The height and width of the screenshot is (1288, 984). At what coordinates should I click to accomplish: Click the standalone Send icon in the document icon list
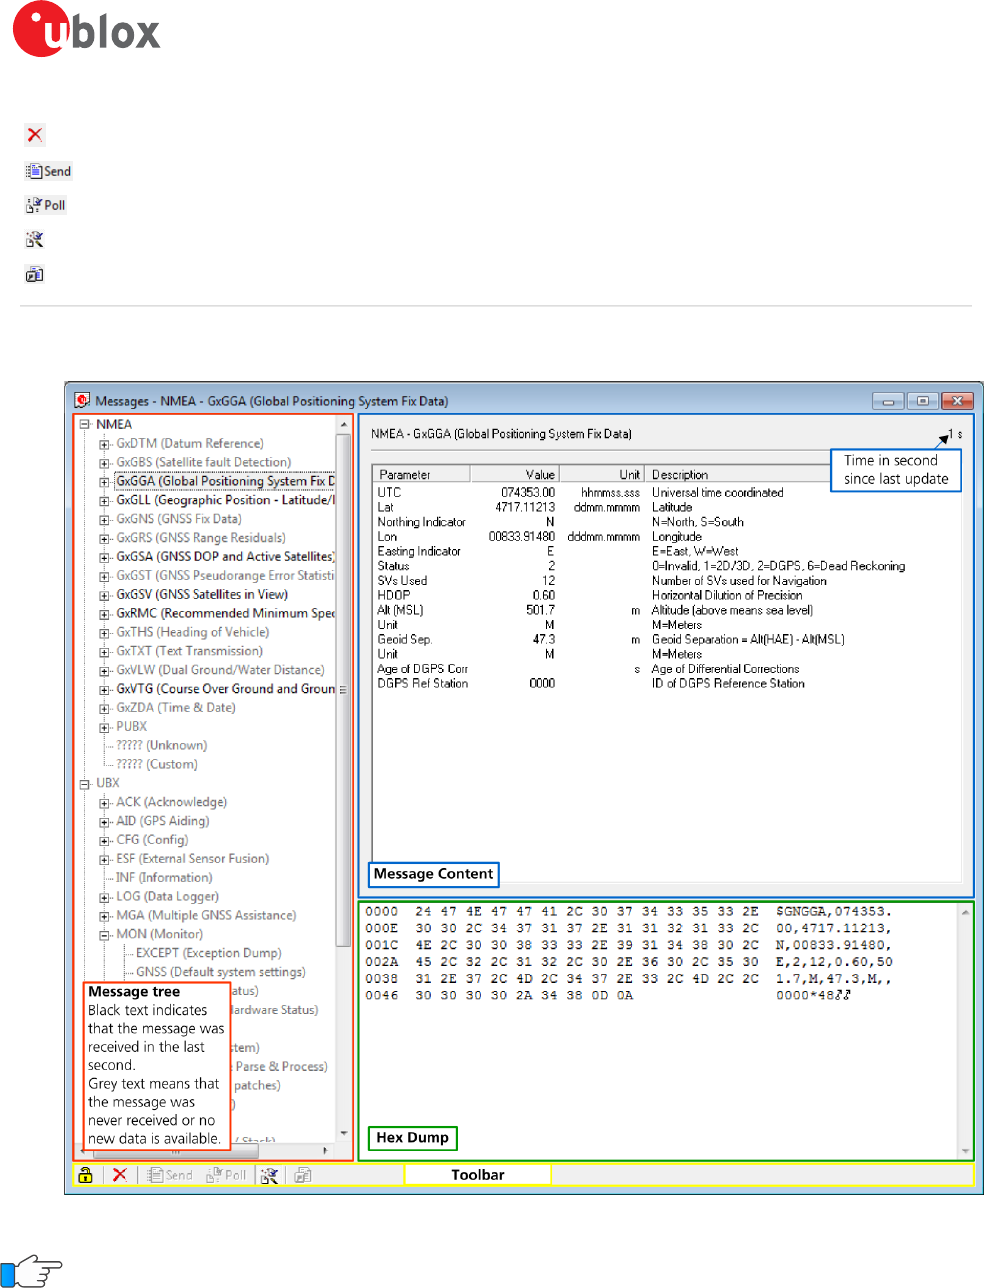[x=48, y=171]
